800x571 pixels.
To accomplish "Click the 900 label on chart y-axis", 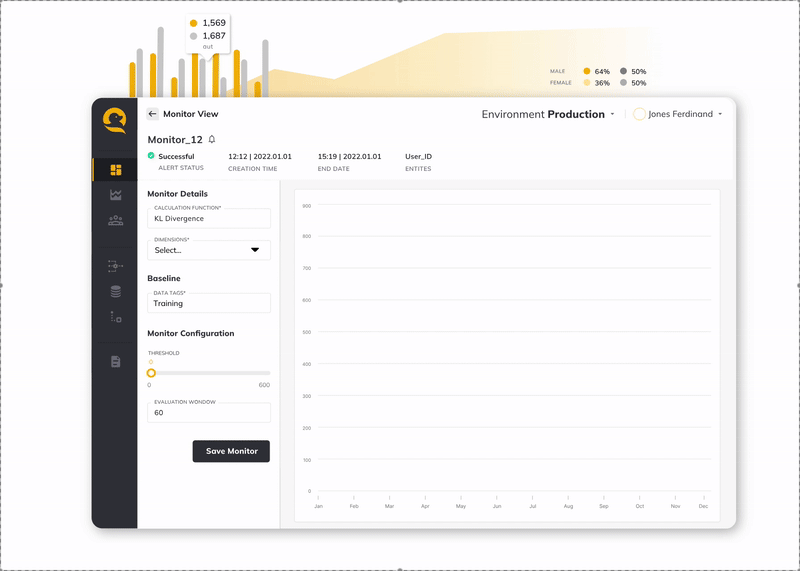I will click(x=307, y=206).
